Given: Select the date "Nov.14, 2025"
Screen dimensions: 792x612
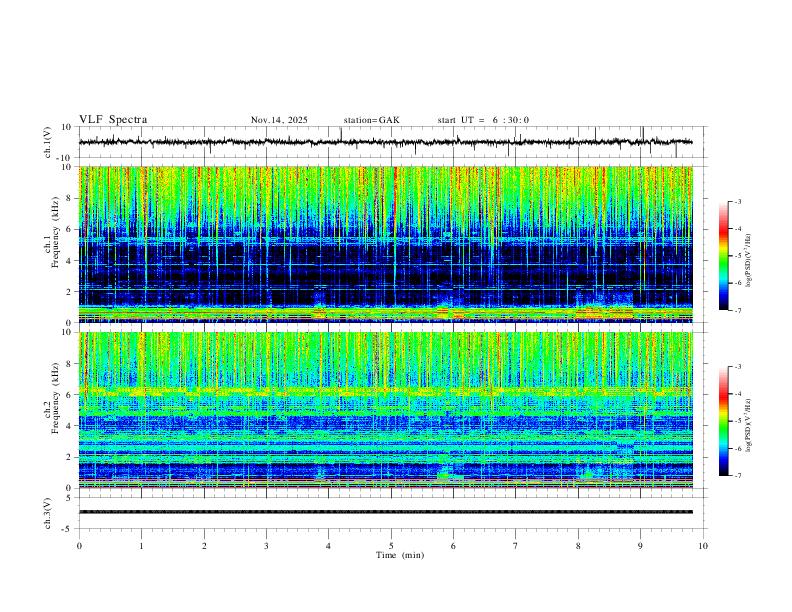Looking at the screenshot, I should (279, 120).
